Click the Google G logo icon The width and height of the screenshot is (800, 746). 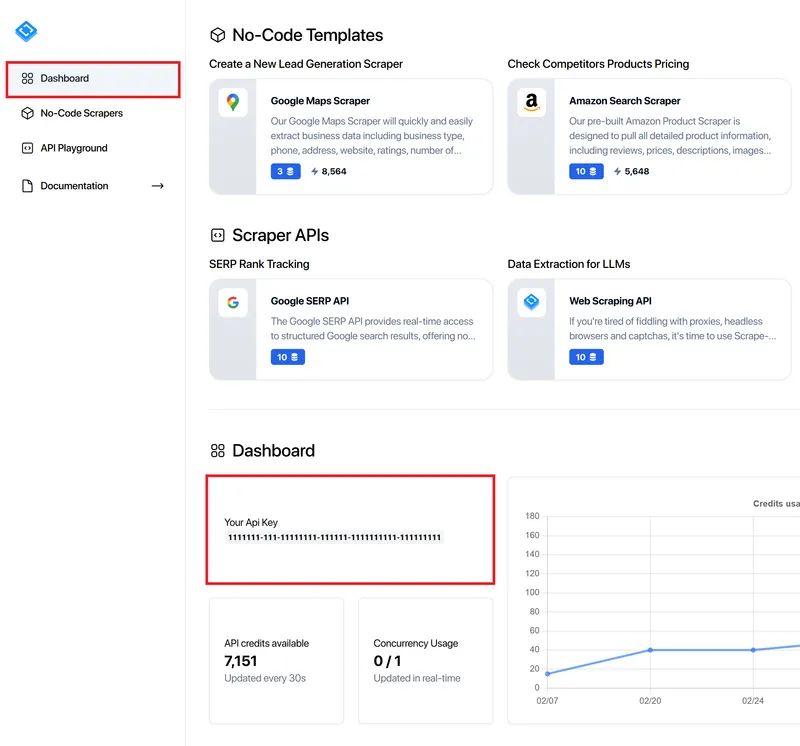[233, 303]
